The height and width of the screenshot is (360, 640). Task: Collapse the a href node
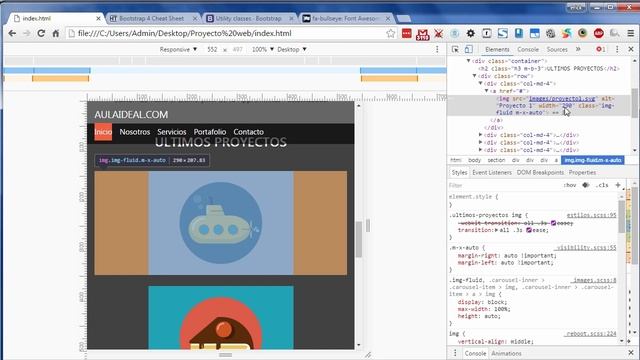coord(487,91)
